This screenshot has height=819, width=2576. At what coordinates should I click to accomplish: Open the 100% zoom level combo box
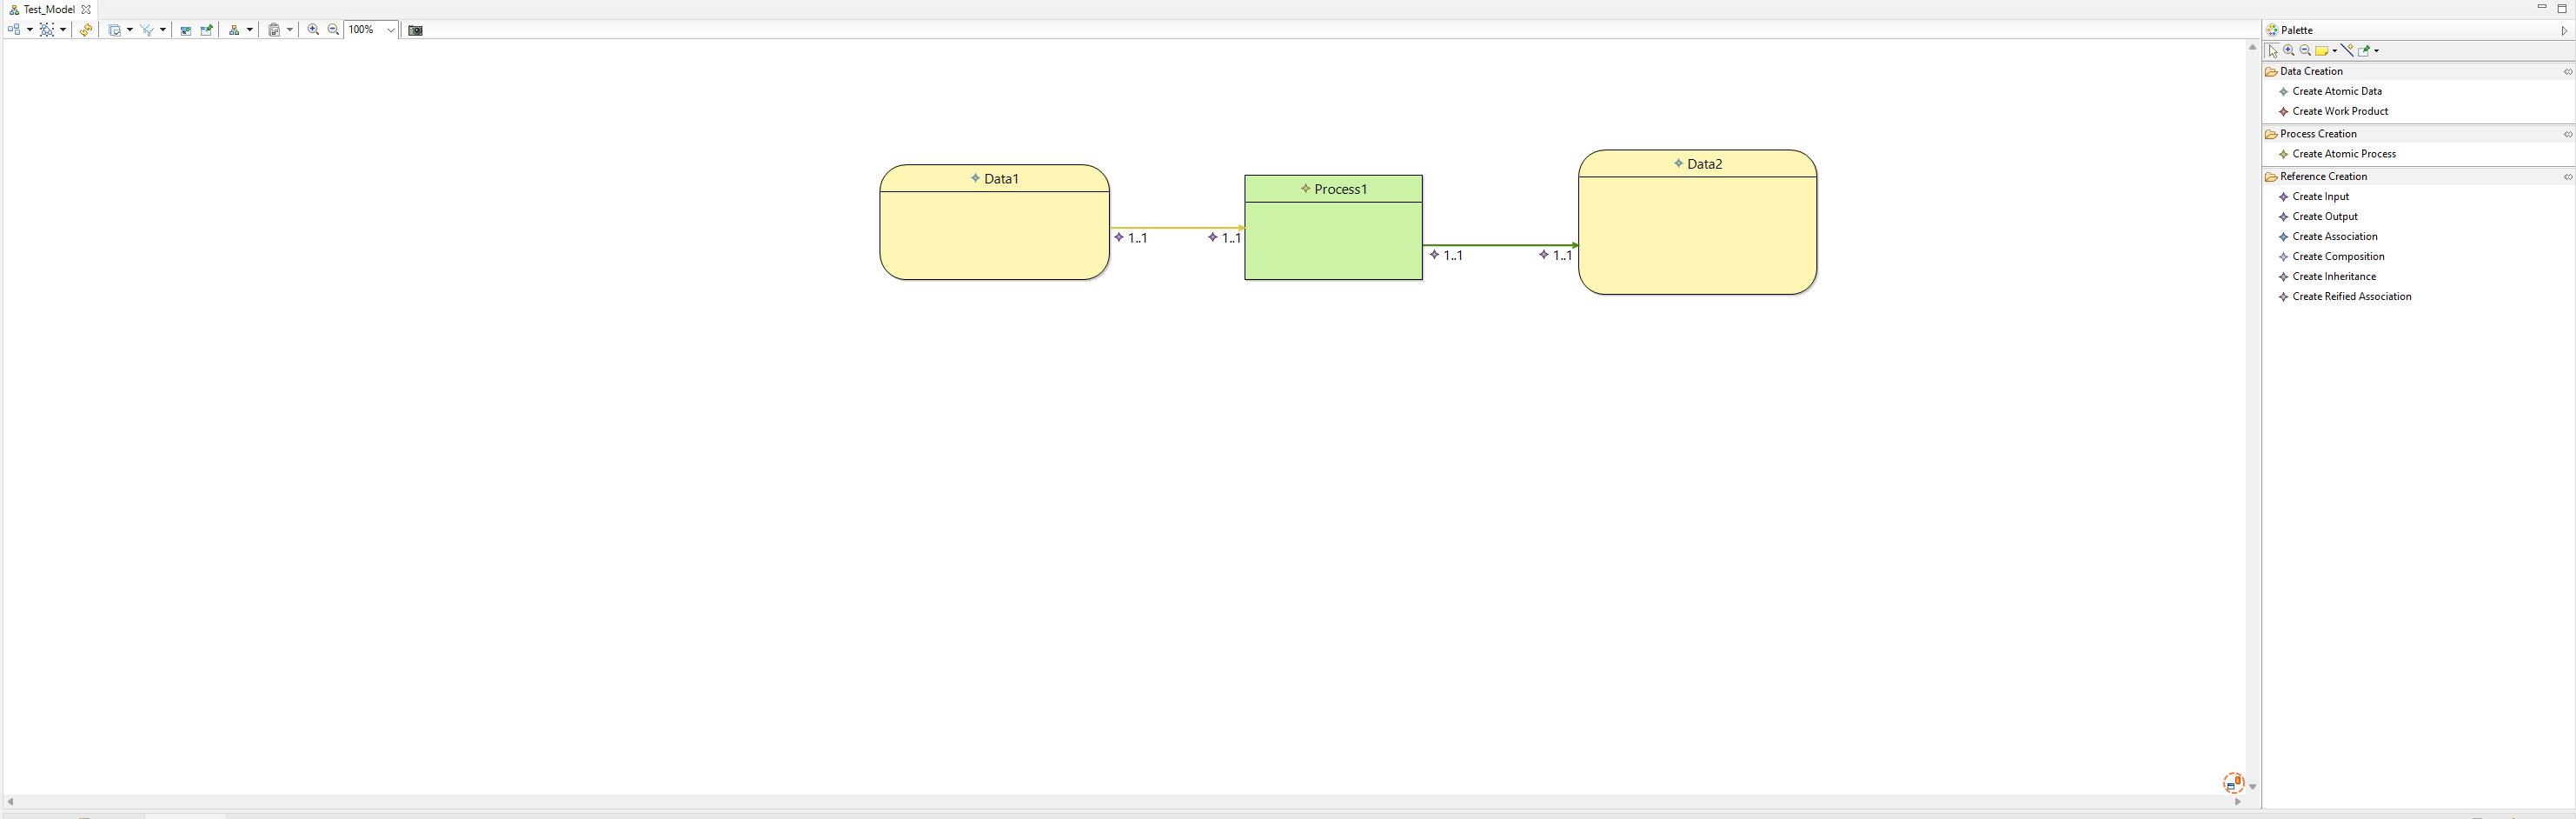point(371,30)
